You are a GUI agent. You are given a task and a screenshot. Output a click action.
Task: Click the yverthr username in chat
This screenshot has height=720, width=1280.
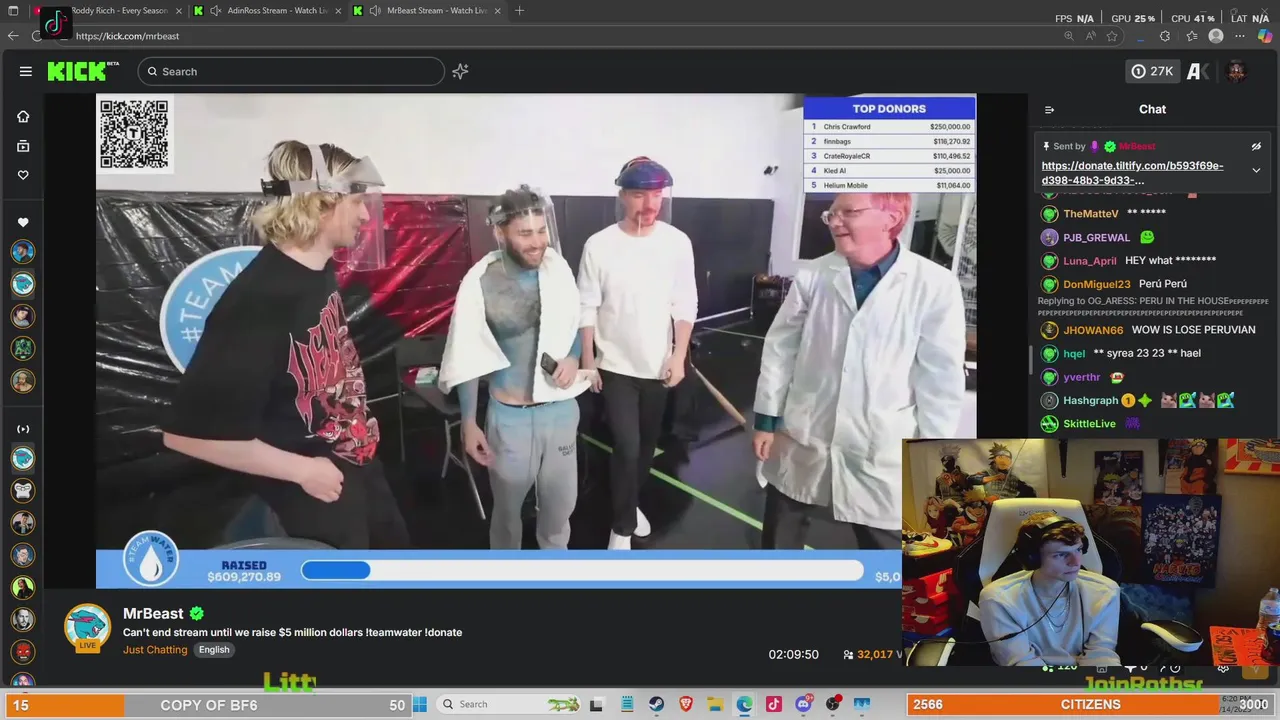(1082, 377)
